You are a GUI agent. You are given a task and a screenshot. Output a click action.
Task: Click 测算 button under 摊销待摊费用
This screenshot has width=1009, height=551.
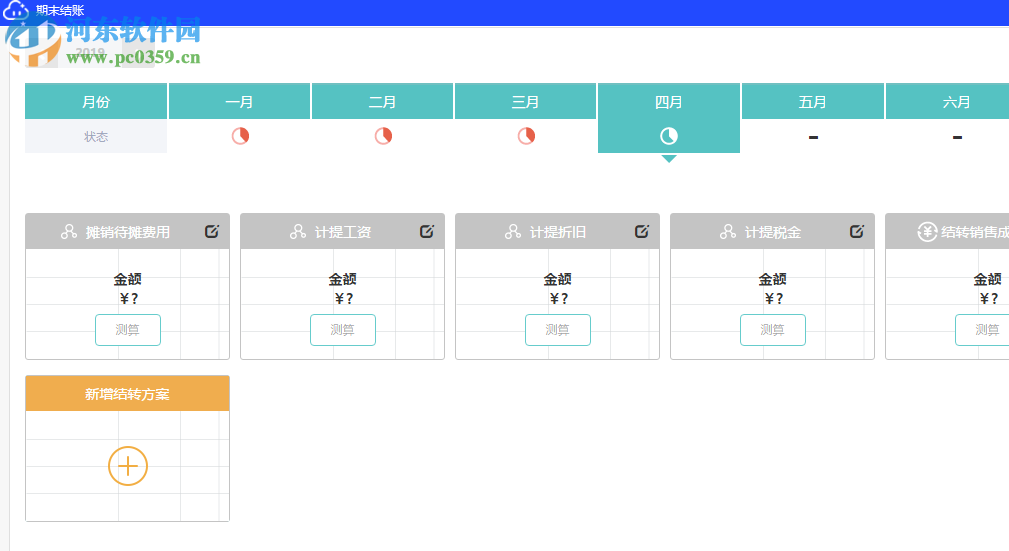[x=128, y=330]
